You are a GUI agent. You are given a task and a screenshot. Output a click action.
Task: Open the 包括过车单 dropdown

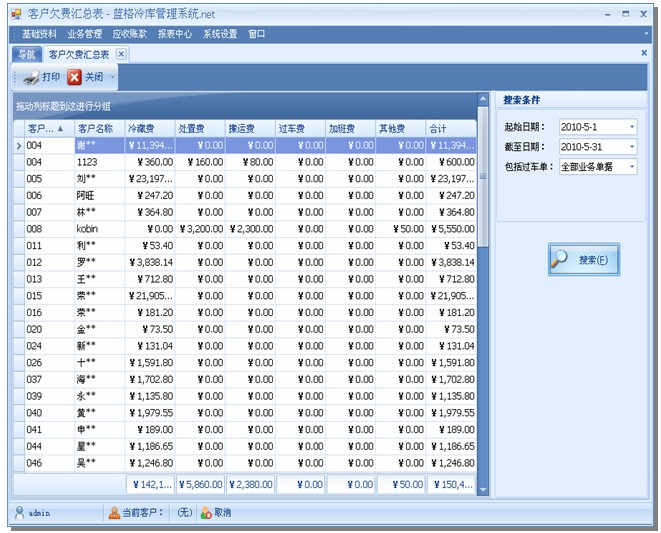632,167
